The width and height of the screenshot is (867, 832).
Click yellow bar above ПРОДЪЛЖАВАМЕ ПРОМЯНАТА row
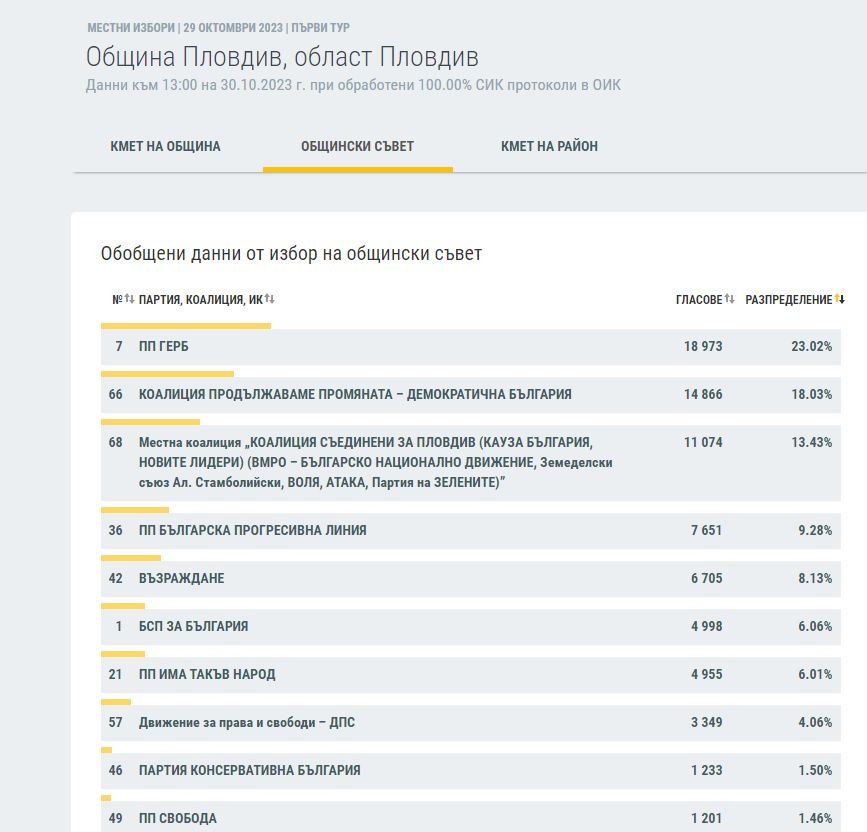coord(168,374)
